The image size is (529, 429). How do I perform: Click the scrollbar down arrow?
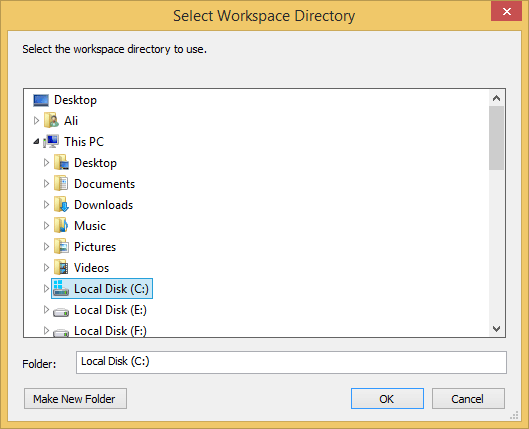pos(496,328)
